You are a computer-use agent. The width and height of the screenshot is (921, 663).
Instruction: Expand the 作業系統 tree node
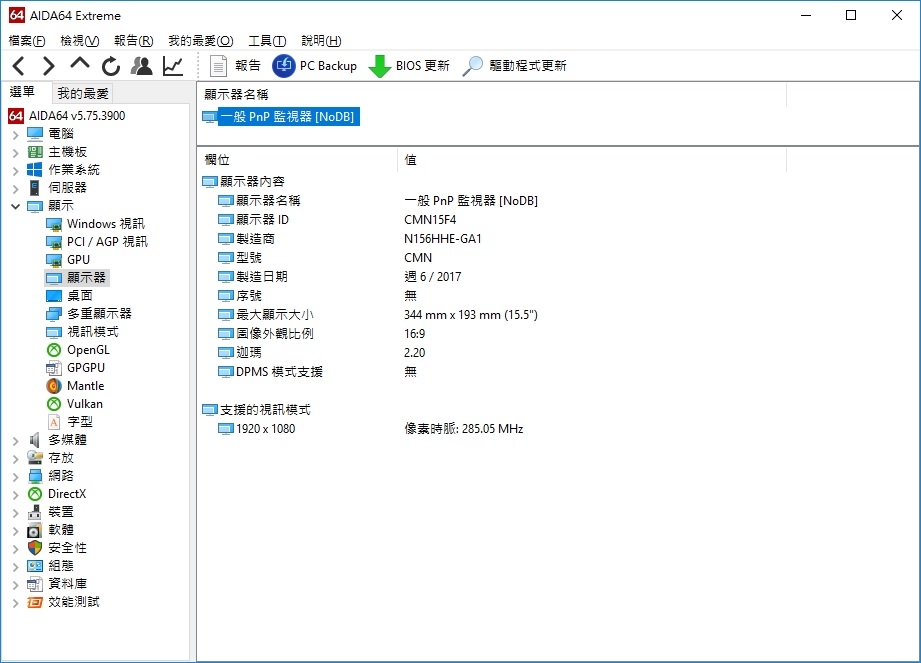click(x=15, y=170)
